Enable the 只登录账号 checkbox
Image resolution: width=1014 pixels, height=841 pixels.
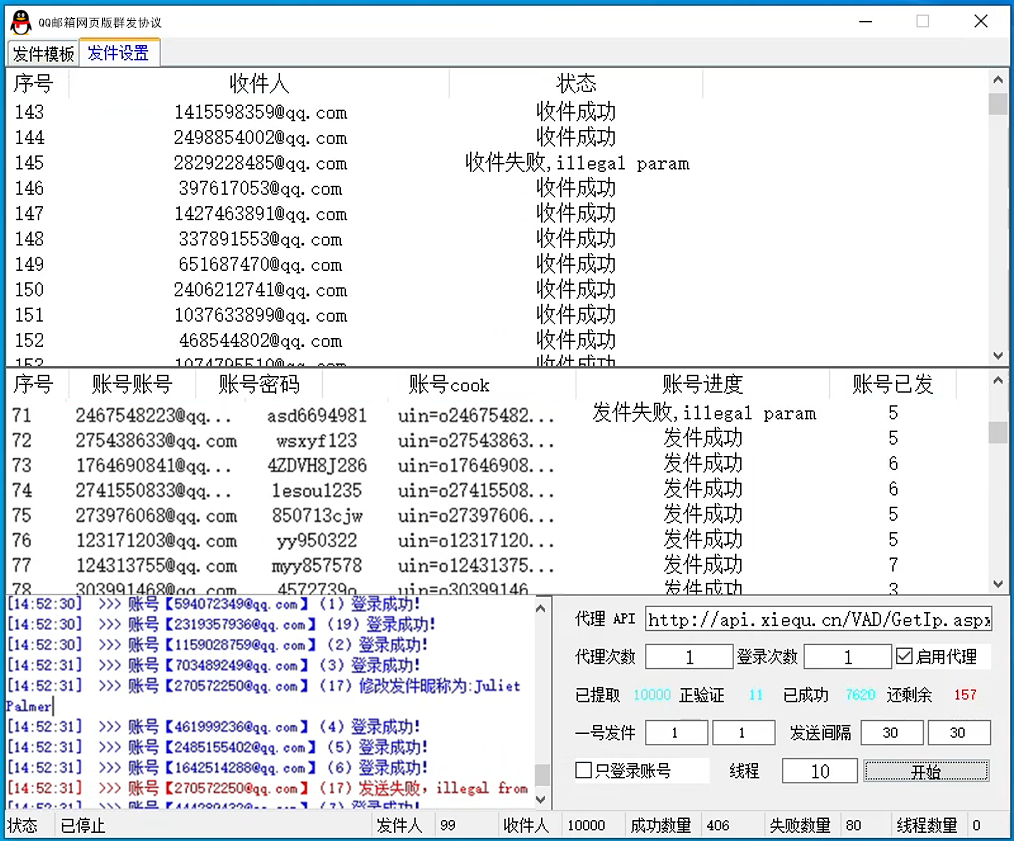(584, 771)
